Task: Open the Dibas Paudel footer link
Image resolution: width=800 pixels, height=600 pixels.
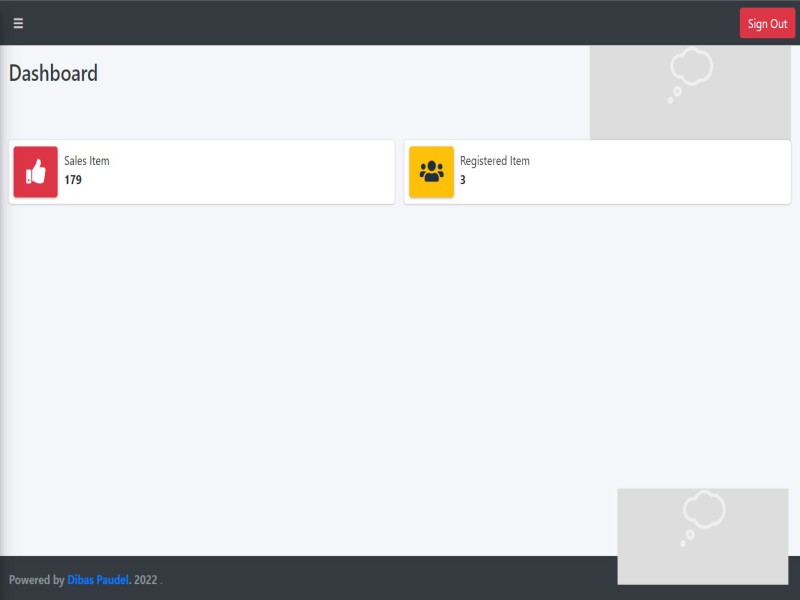Action: (98, 580)
